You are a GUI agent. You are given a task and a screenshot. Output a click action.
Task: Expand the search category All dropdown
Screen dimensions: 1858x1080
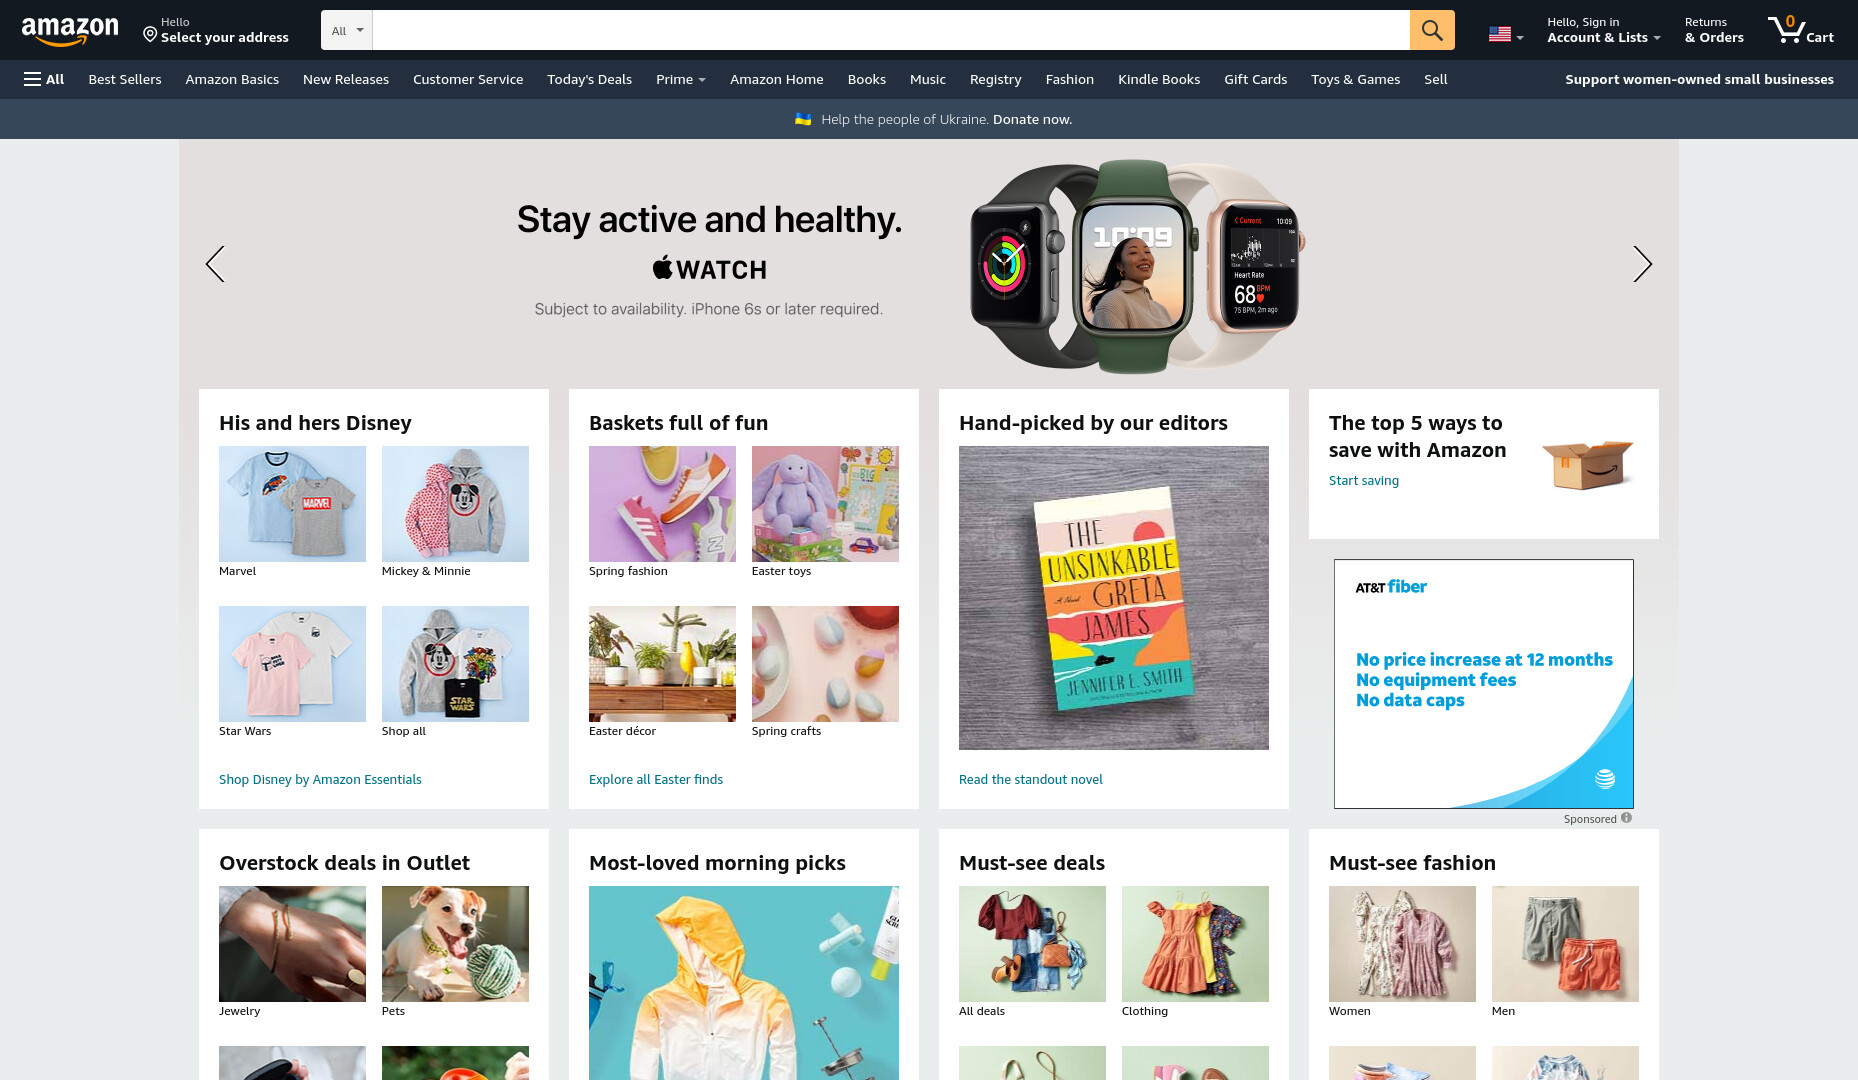pos(347,30)
